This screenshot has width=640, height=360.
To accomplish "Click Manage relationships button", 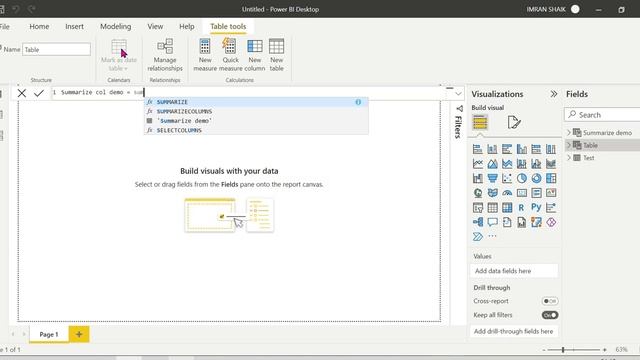I will pos(165,56).
